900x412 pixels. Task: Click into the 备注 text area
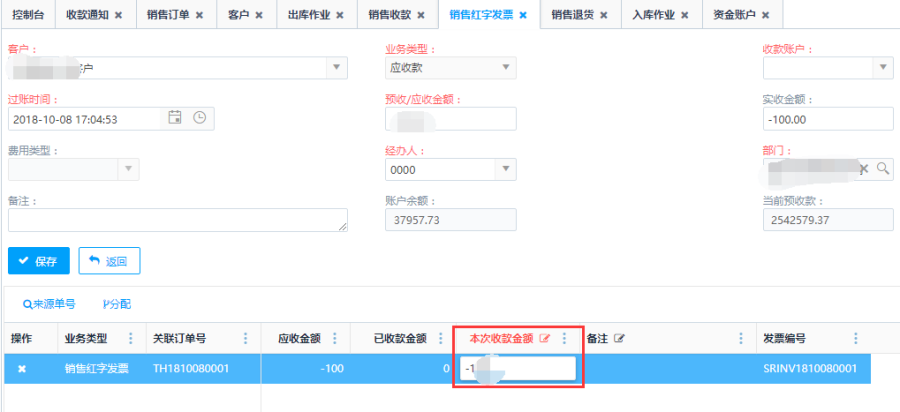tap(177, 220)
